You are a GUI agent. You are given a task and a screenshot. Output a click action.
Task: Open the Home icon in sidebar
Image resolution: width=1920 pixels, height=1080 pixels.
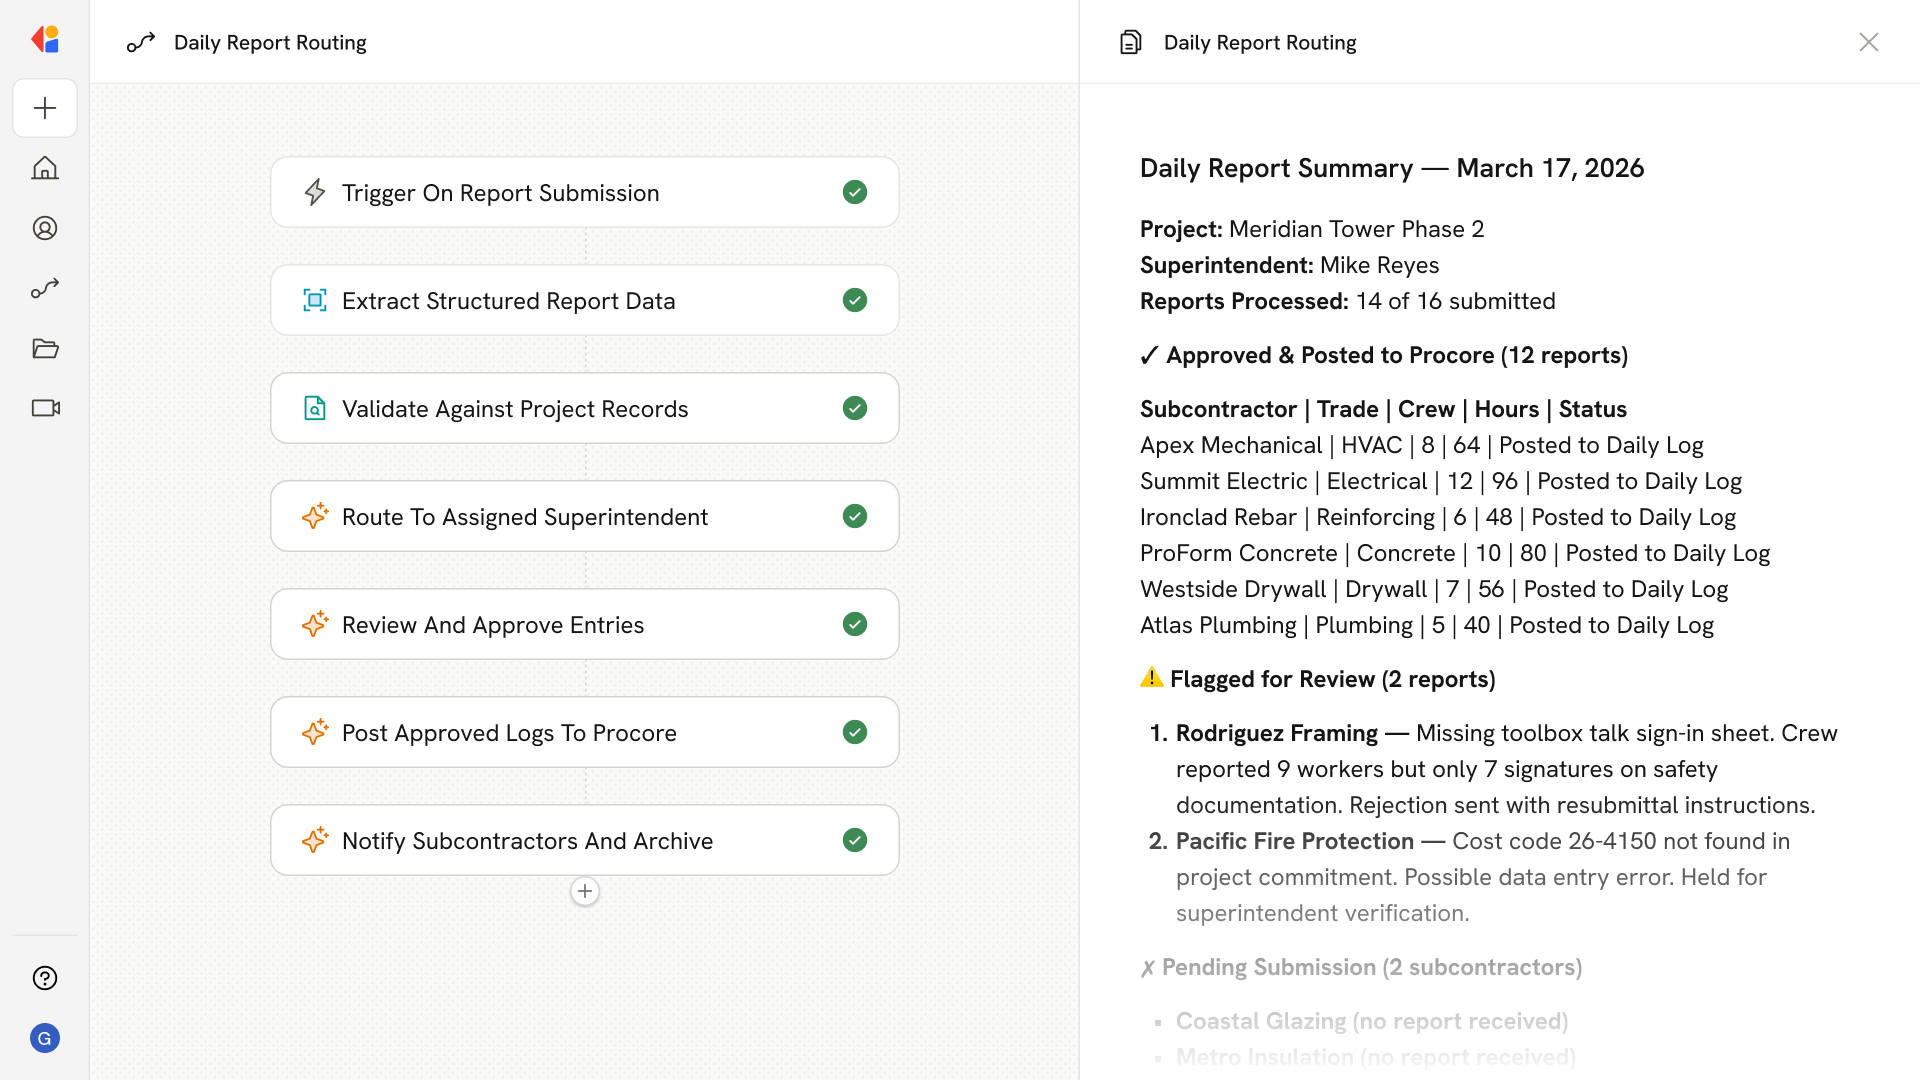point(45,168)
